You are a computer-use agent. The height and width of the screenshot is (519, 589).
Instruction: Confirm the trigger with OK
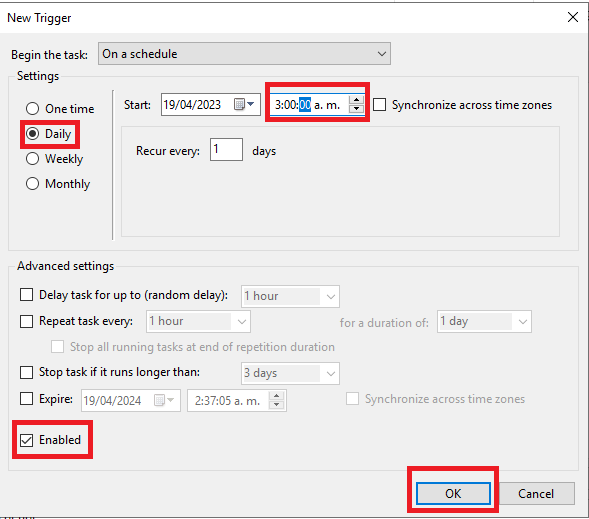(x=453, y=493)
